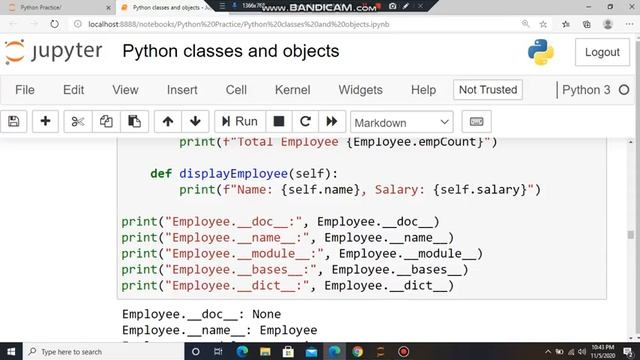Viewport: 640px width, 360px height.
Task: Open Microsoft Store from taskbar
Action: coord(288,351)
